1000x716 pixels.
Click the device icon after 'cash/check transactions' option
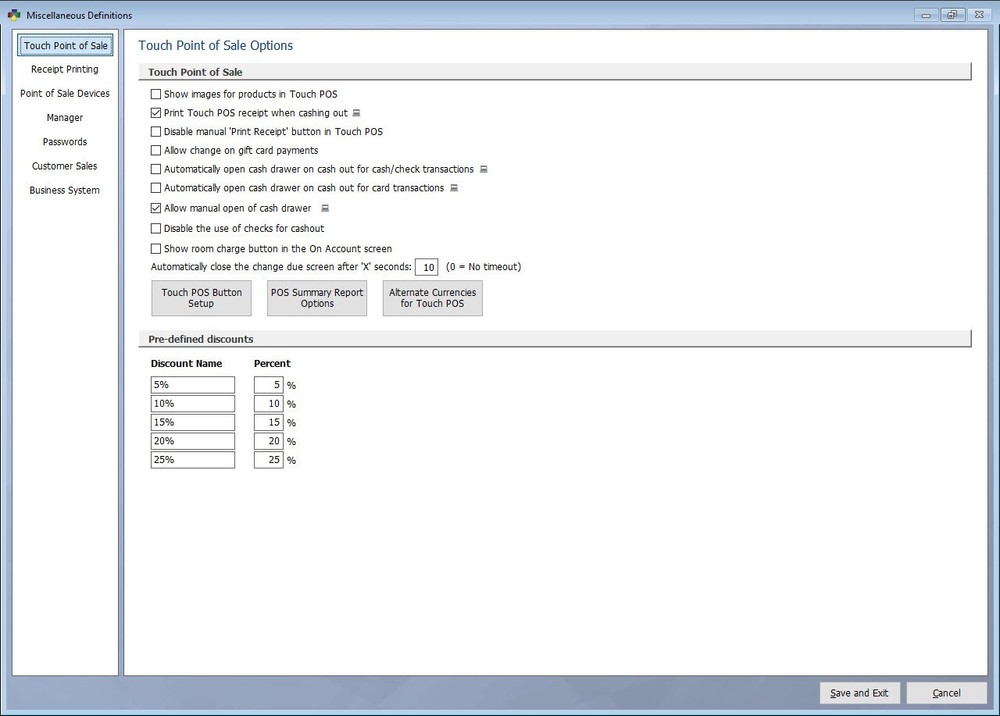point(484,169)
